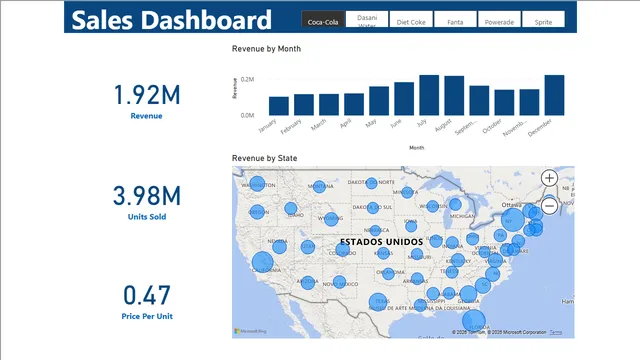Click the January revenue bar
This screenshot has width=640, height=360.
[x=279, y=106]
